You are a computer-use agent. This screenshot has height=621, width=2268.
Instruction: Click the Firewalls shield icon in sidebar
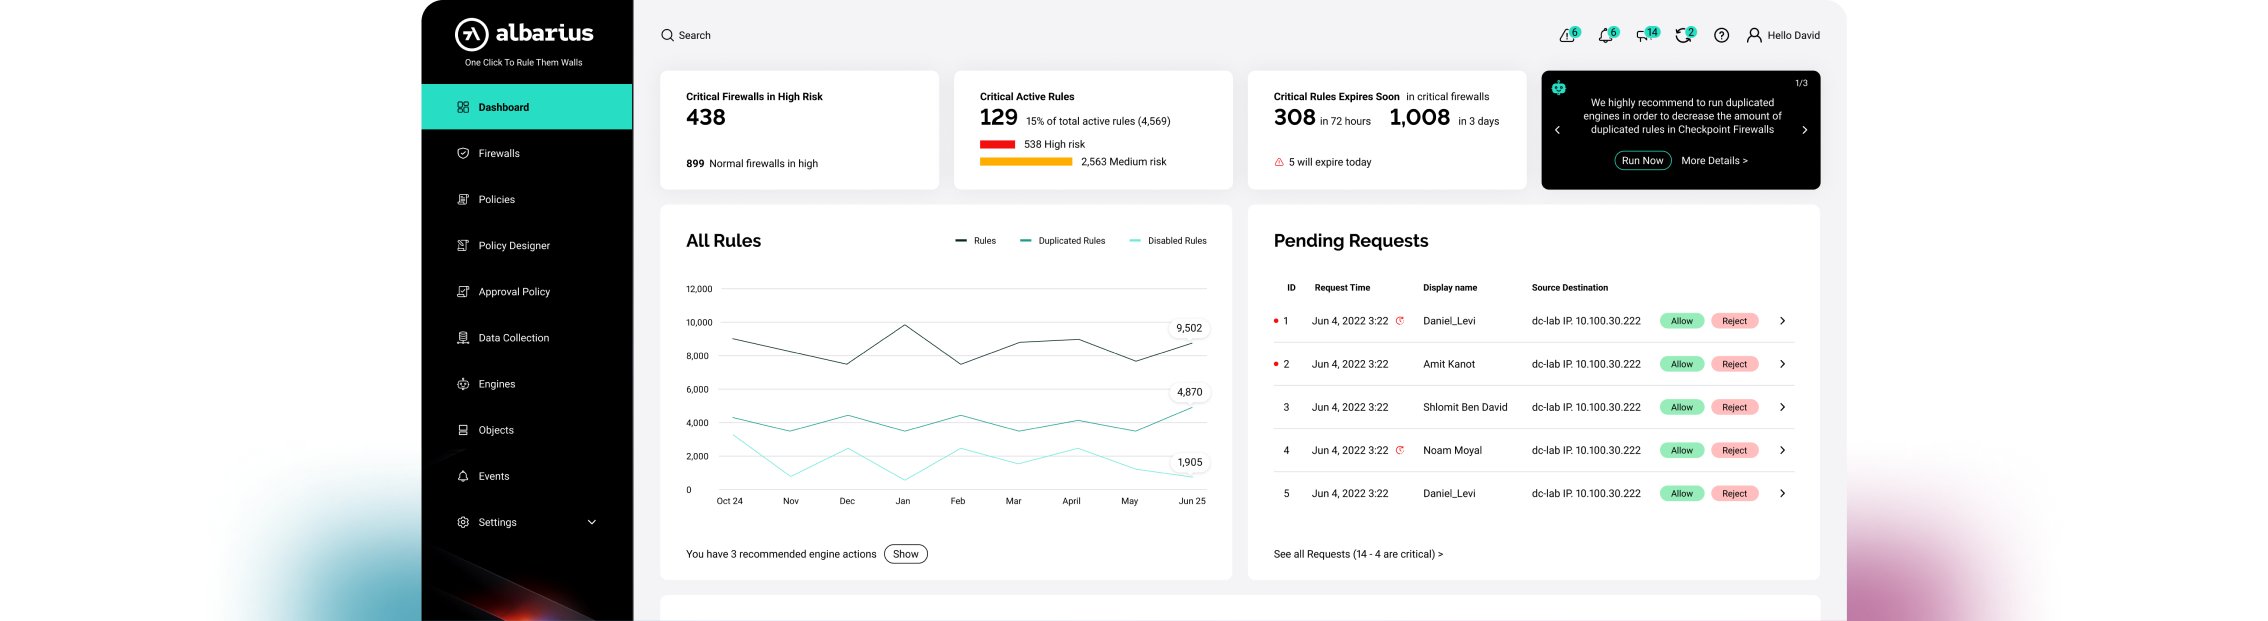tap(463, 153)
